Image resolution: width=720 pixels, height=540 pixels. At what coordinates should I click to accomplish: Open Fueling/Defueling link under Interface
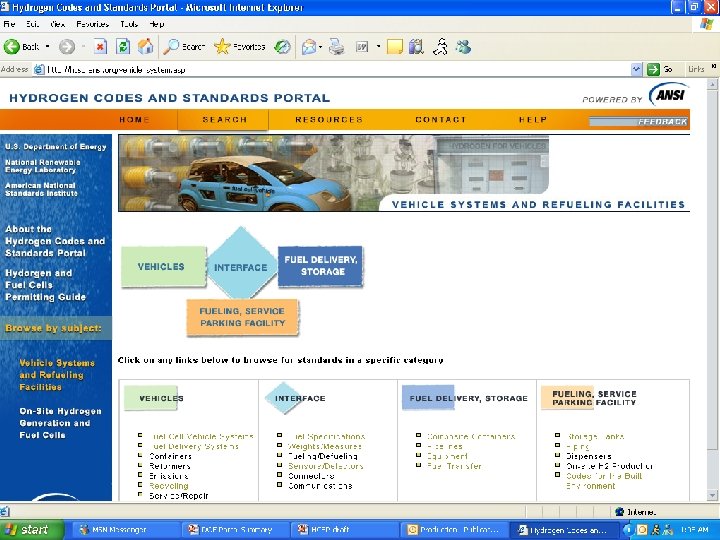(x=322, y=456)
